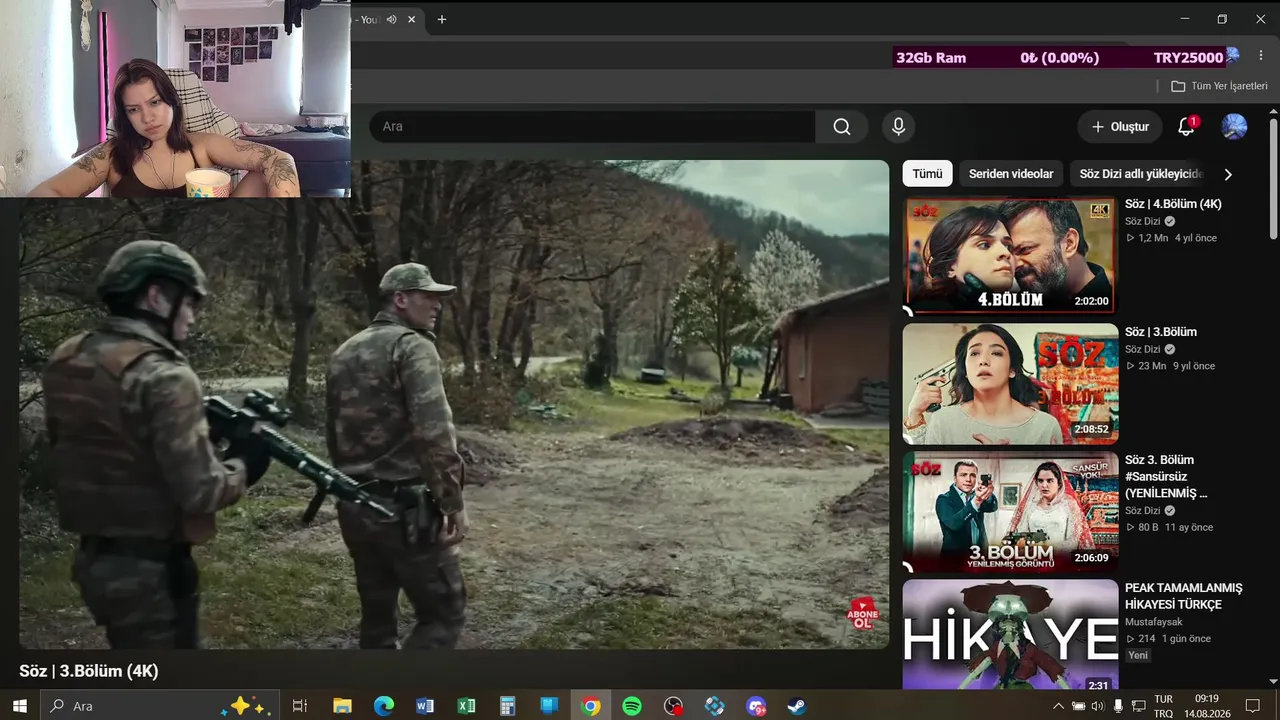Click the Abone Ol subscribe watermark in the video
1280x720 pixels.
tap(862, 613)
